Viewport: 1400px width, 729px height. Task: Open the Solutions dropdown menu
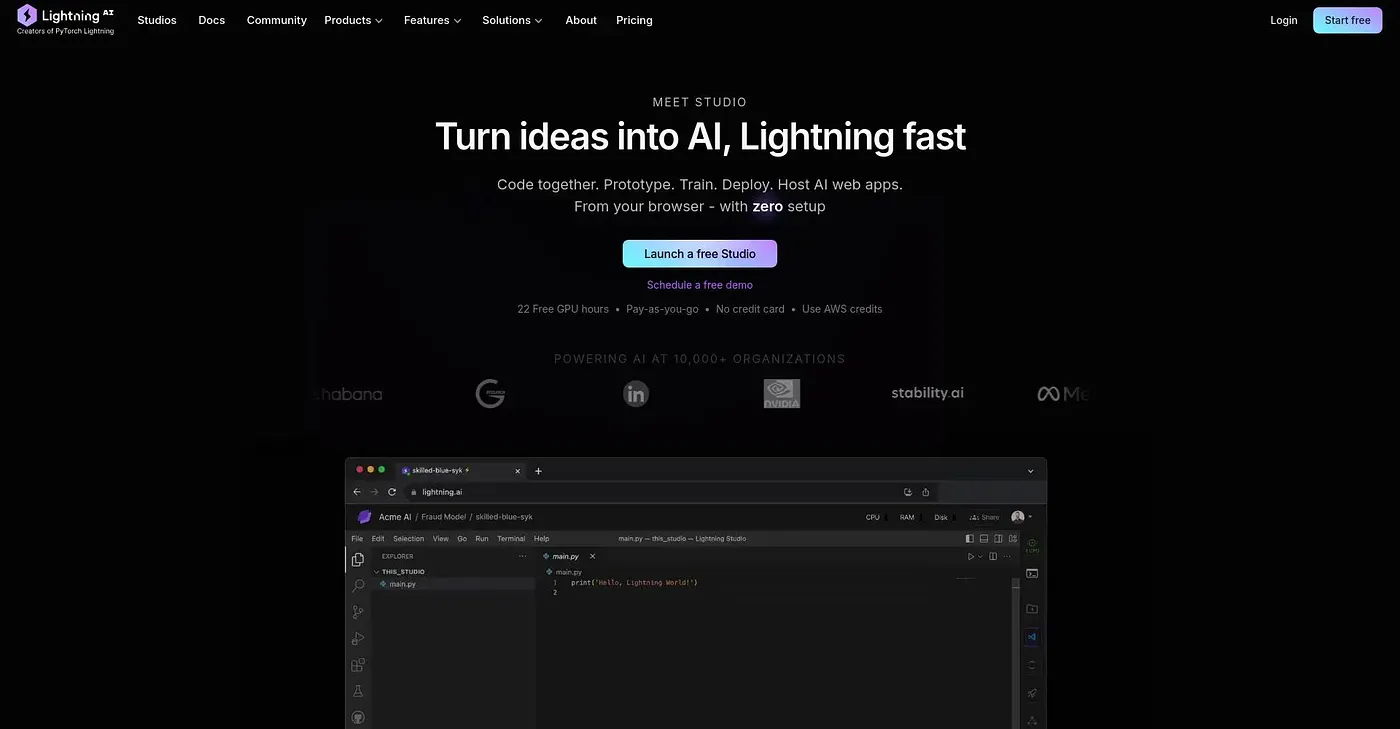(512, 20)
